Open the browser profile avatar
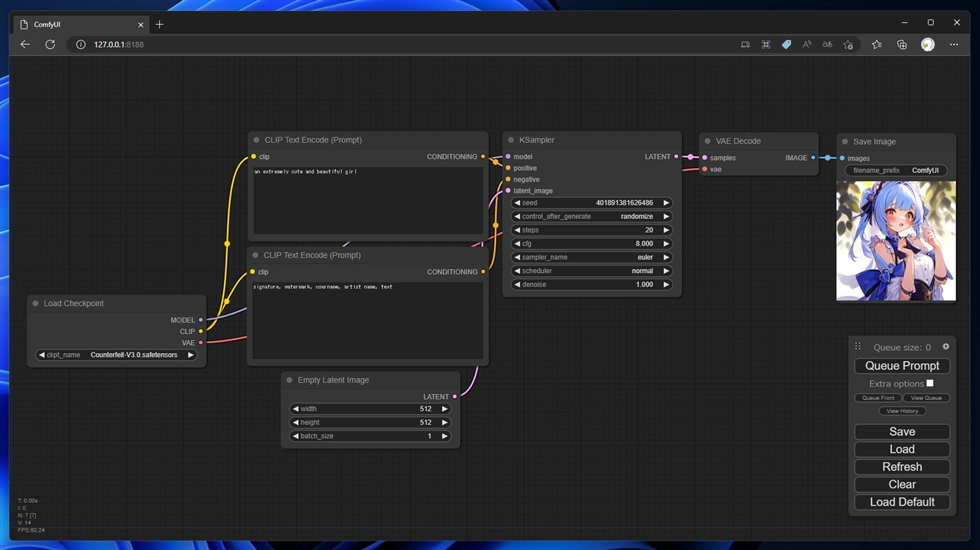 point(927,45)
